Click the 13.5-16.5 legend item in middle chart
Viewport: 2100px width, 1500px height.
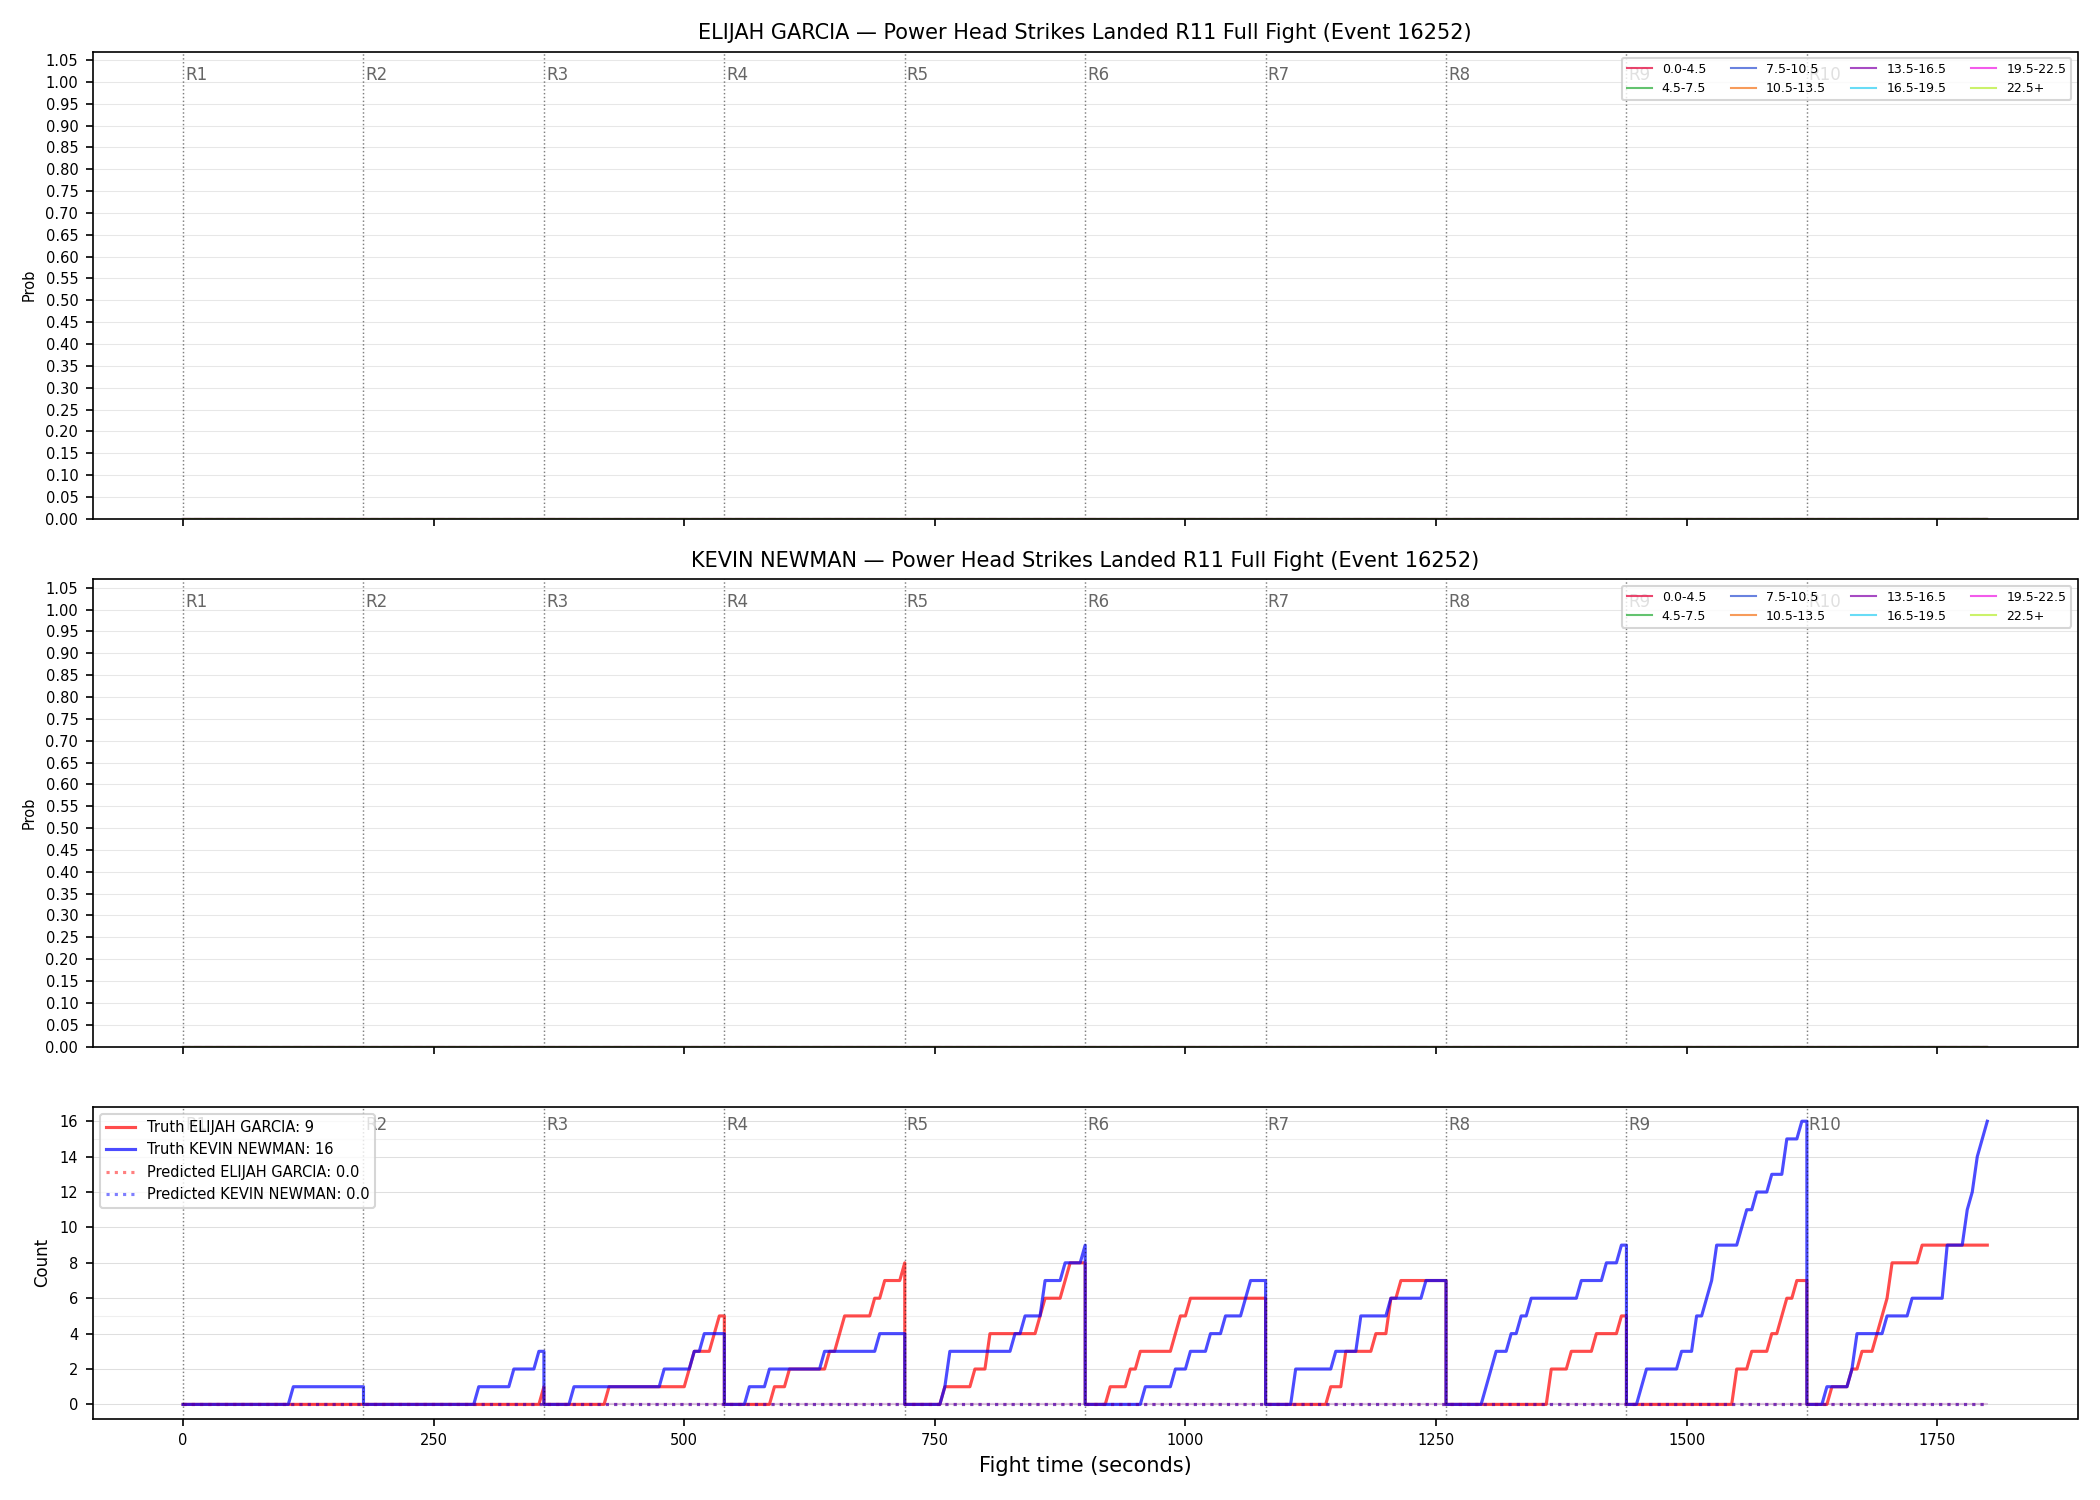[1898, 597]
